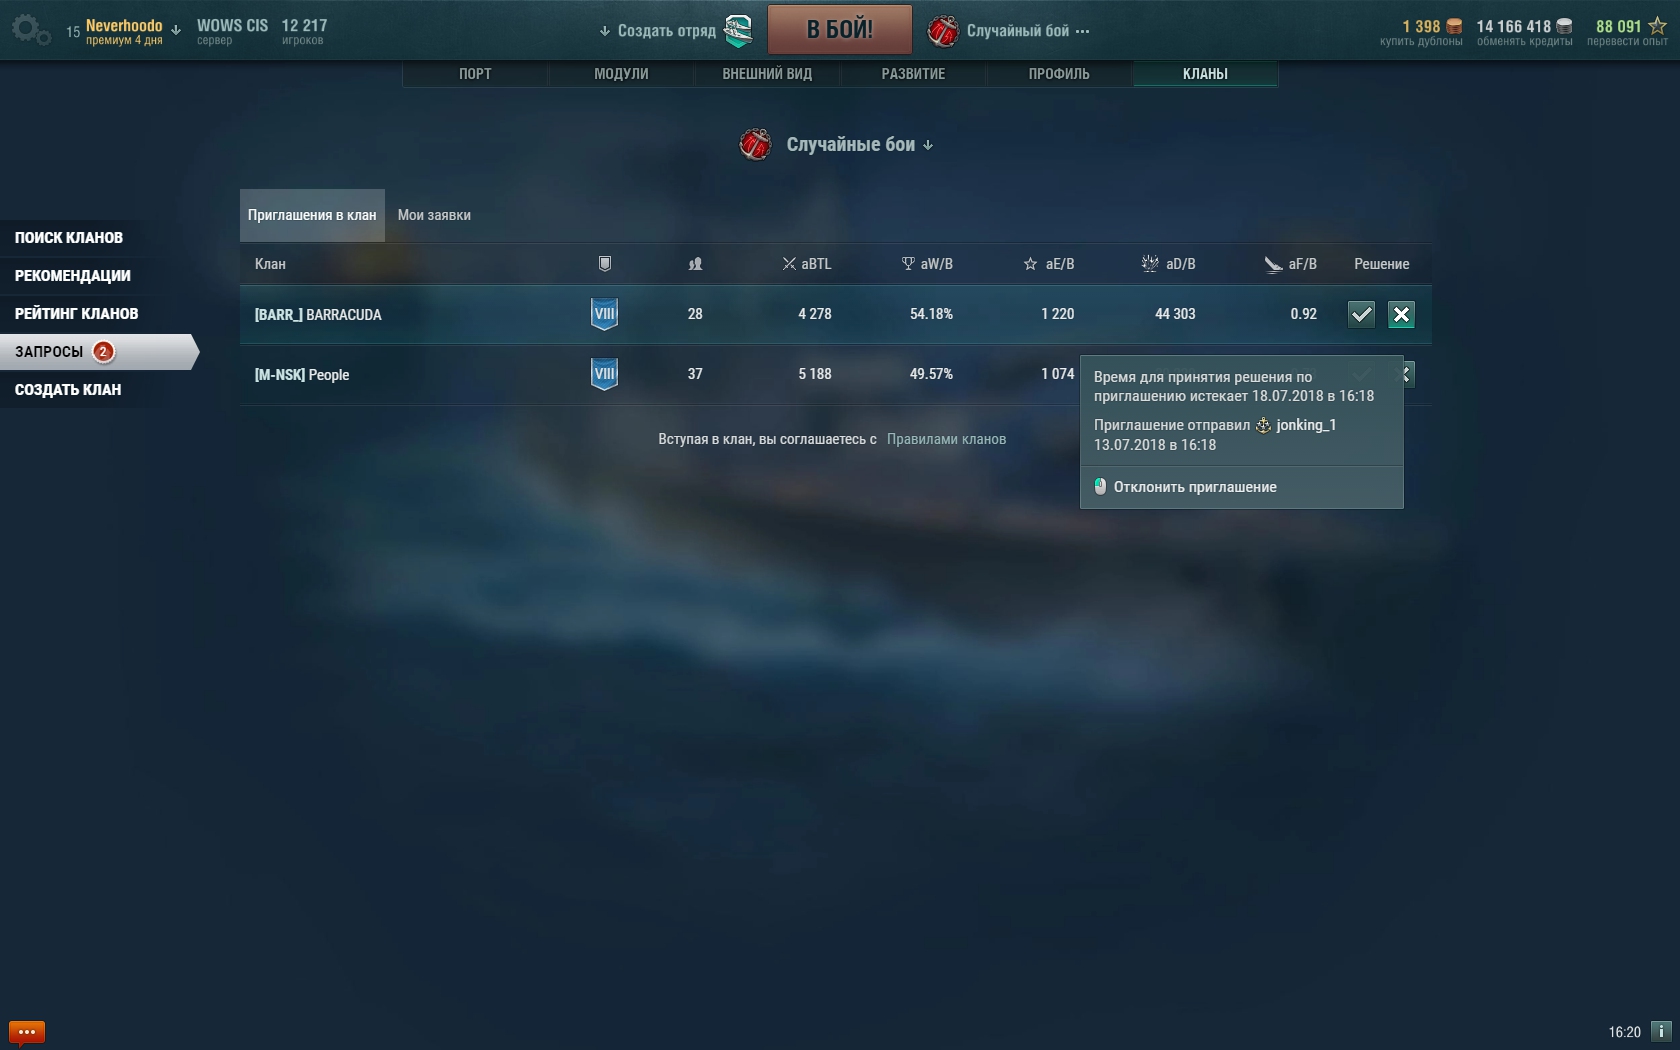Click the free XP star icon
1680x1050 pixels.
click(1657, 26)
